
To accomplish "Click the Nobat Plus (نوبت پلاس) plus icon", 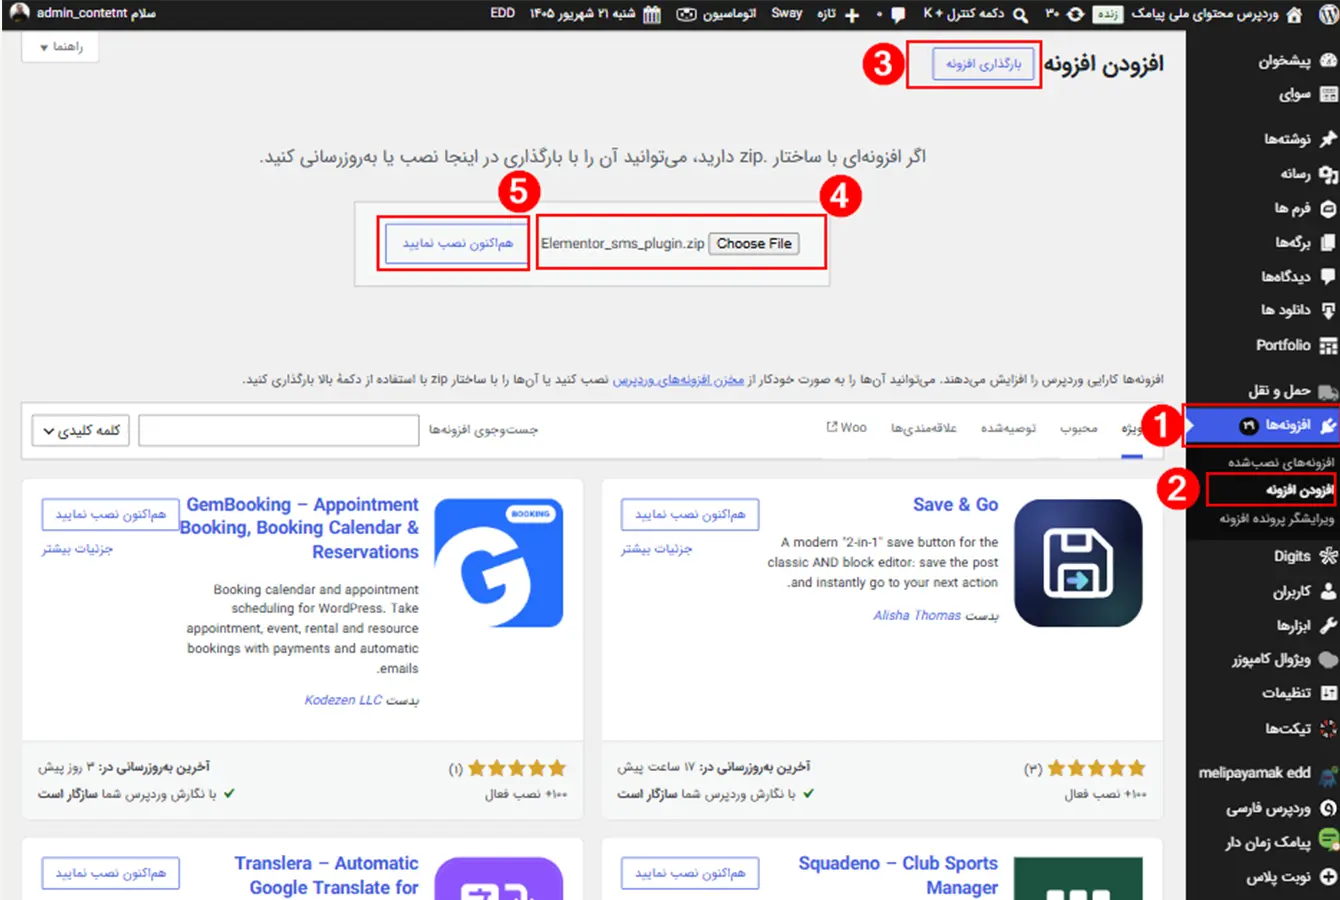I will coord(1328,876).
